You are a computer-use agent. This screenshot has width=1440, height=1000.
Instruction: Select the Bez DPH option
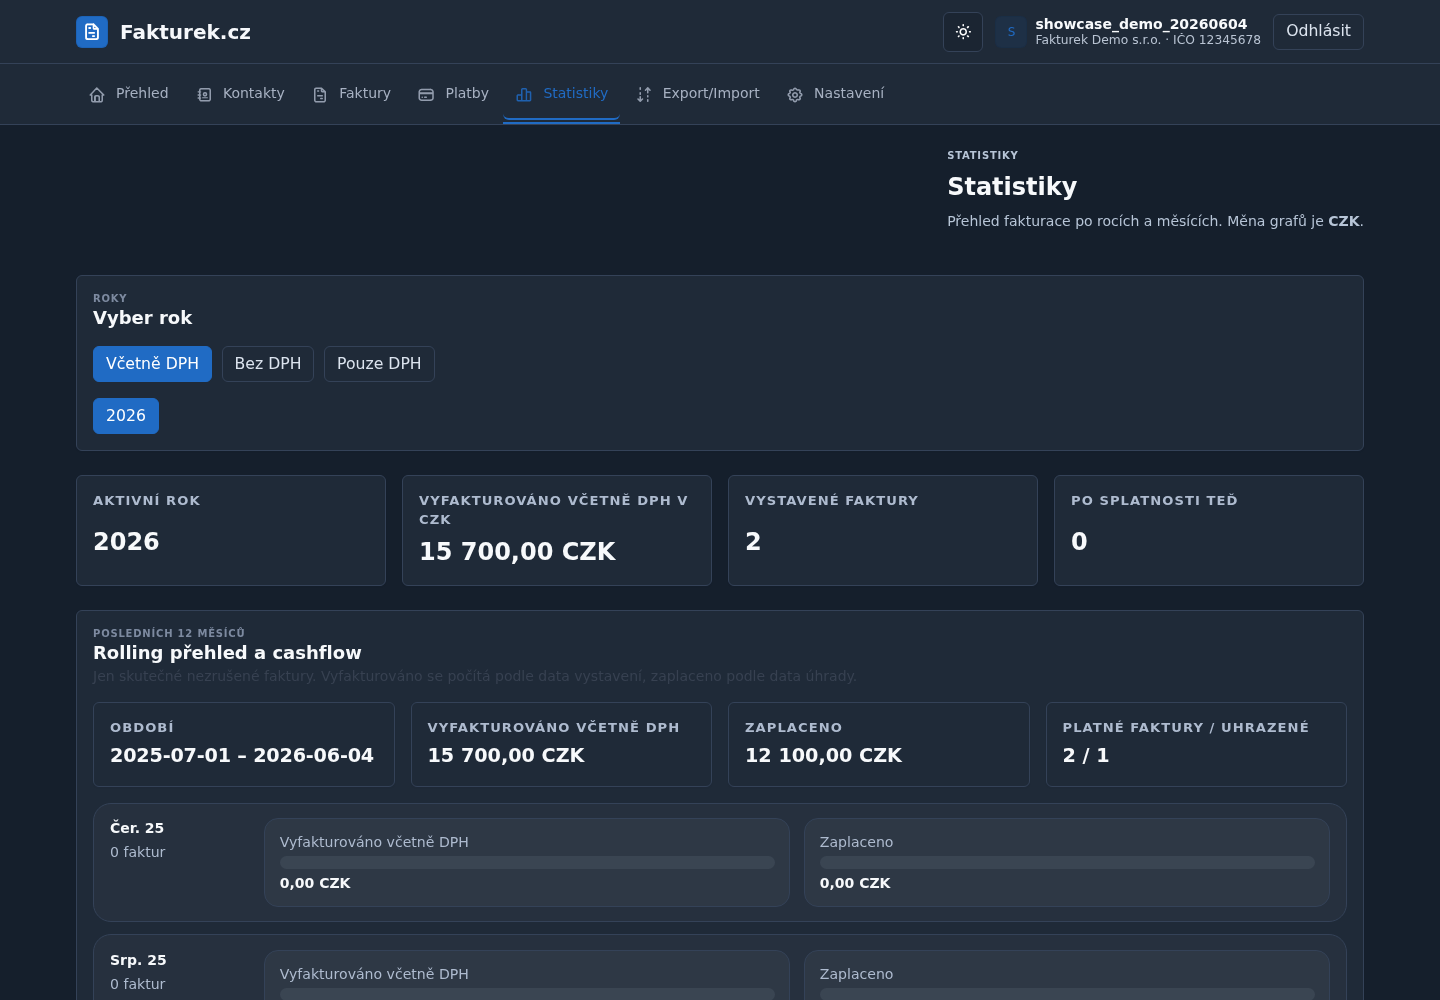click(x=268, y=364)
